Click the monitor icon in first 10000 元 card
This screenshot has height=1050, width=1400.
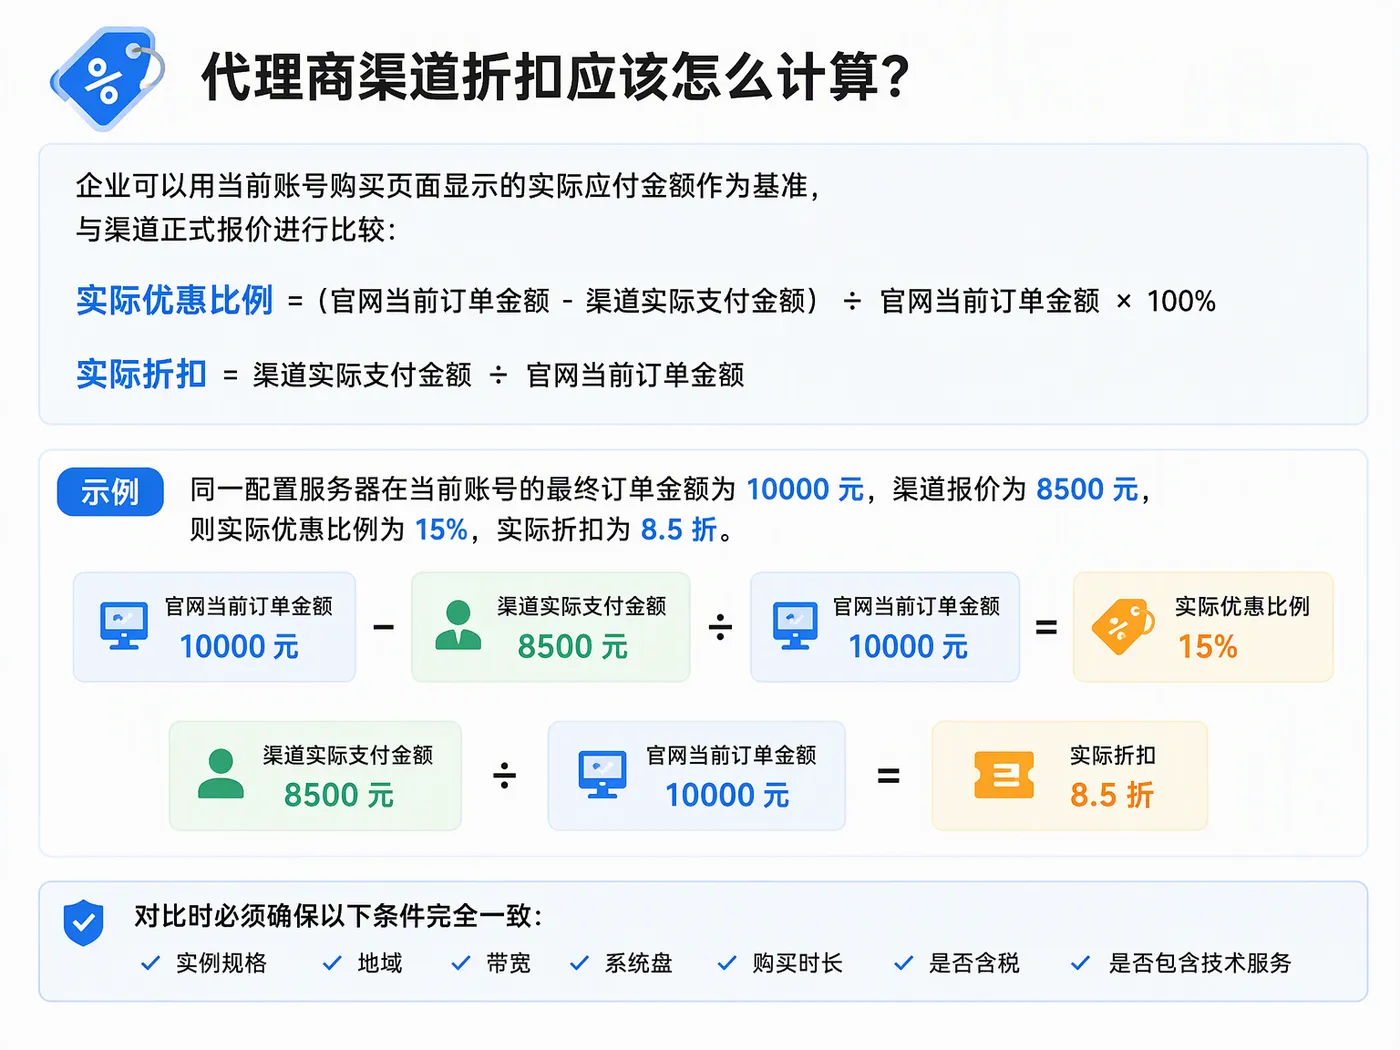(124, 626)
